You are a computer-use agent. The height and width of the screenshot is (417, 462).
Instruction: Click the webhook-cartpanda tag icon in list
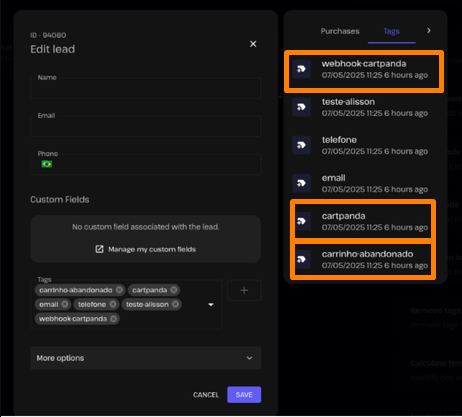[301, 69]
